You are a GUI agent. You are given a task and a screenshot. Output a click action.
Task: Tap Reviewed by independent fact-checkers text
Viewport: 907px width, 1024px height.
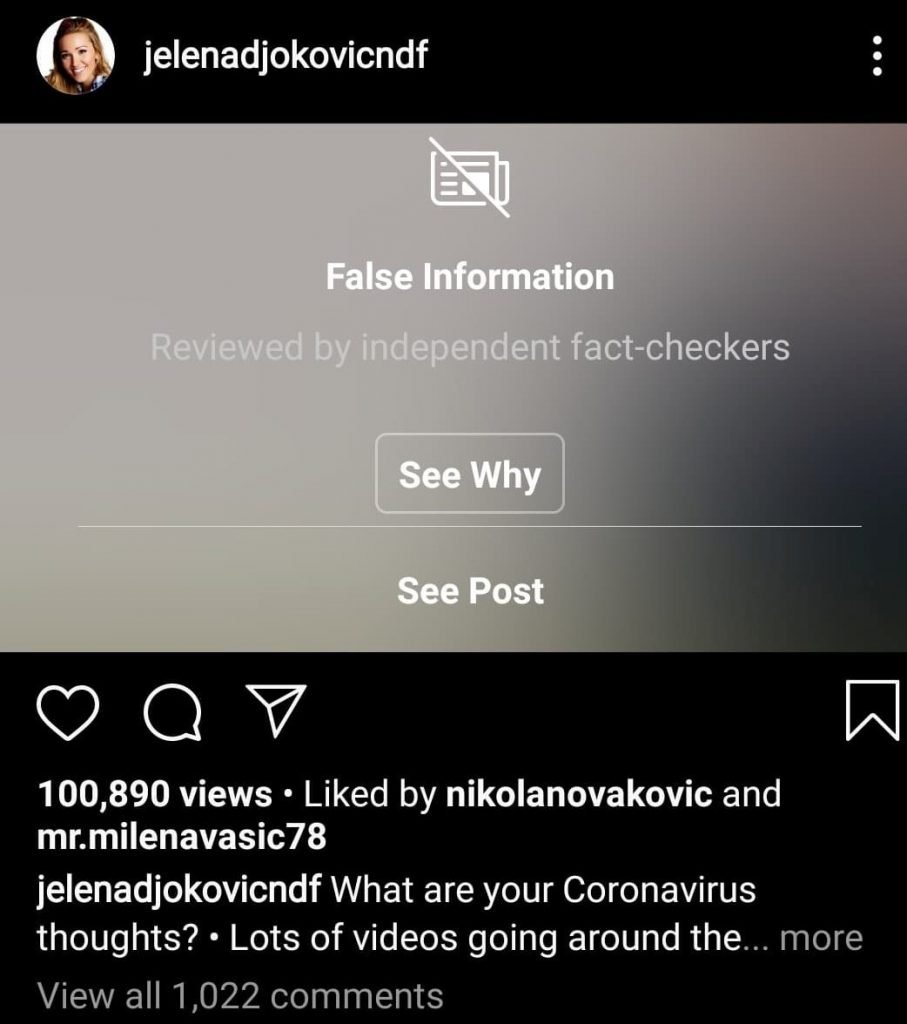[470, 347]
